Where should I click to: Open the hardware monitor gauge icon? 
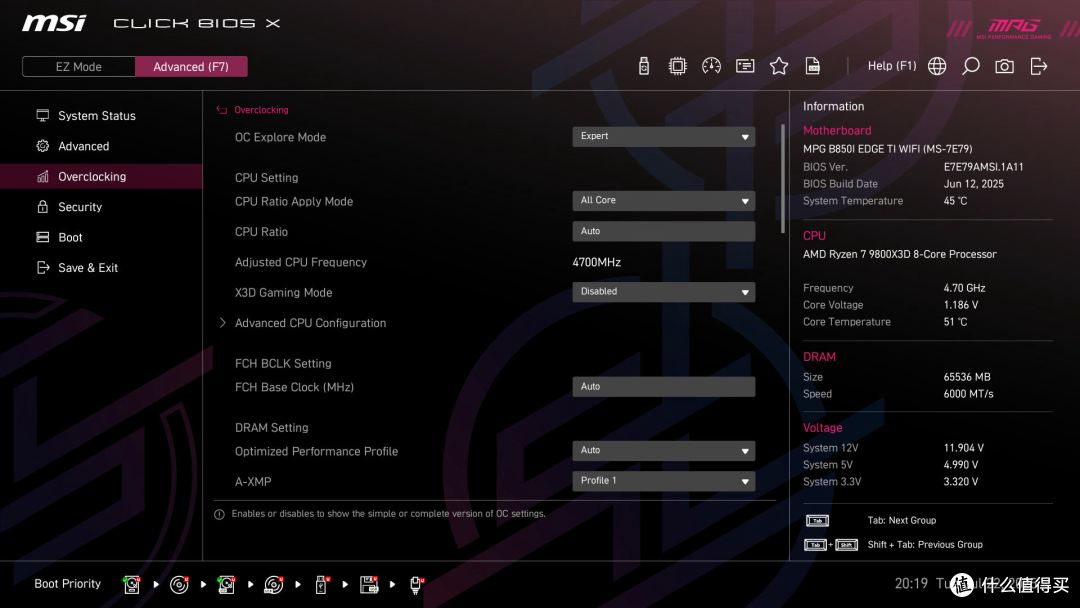(x=712, y=66)
